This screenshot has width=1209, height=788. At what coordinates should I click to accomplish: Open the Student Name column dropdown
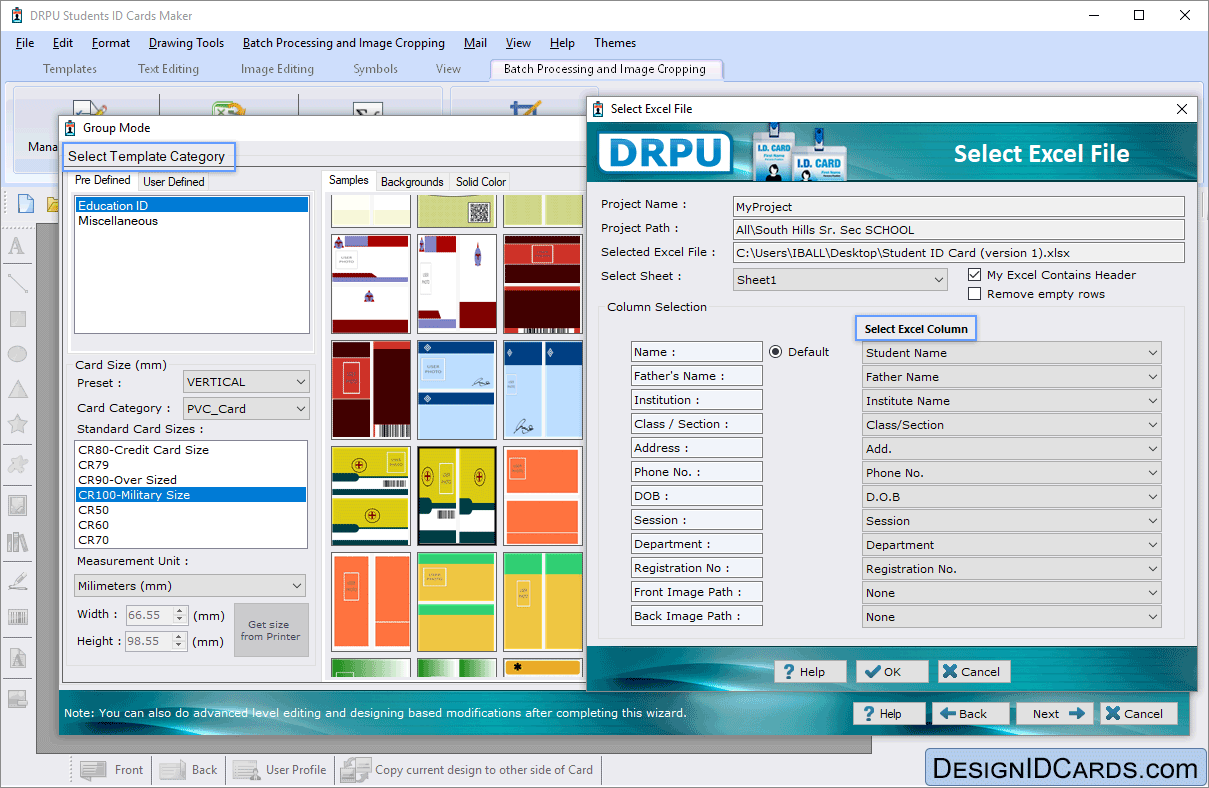1011,353
